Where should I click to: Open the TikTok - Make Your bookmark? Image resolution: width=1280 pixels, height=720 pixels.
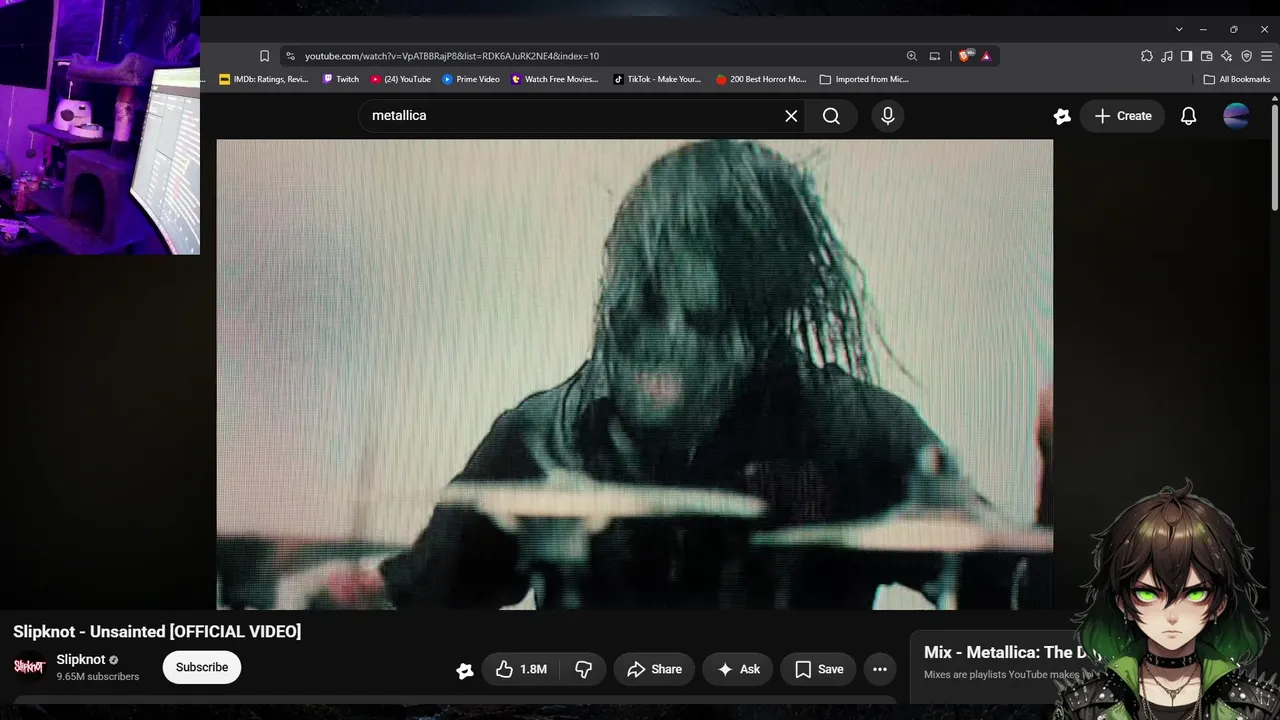coord(657,79)
